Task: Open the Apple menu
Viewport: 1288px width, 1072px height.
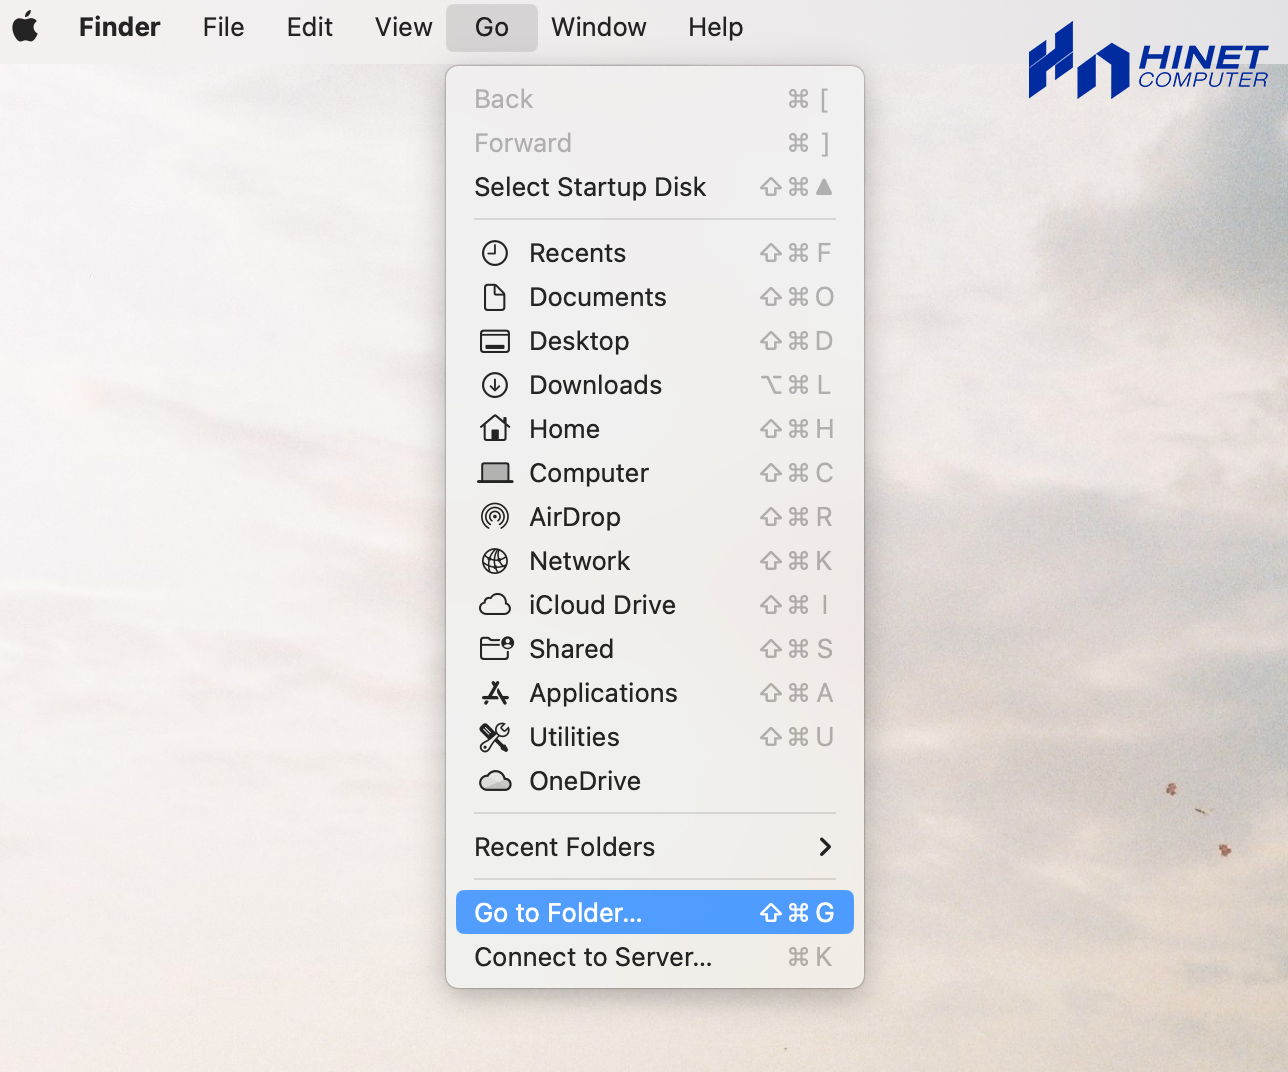Action: 25,27
